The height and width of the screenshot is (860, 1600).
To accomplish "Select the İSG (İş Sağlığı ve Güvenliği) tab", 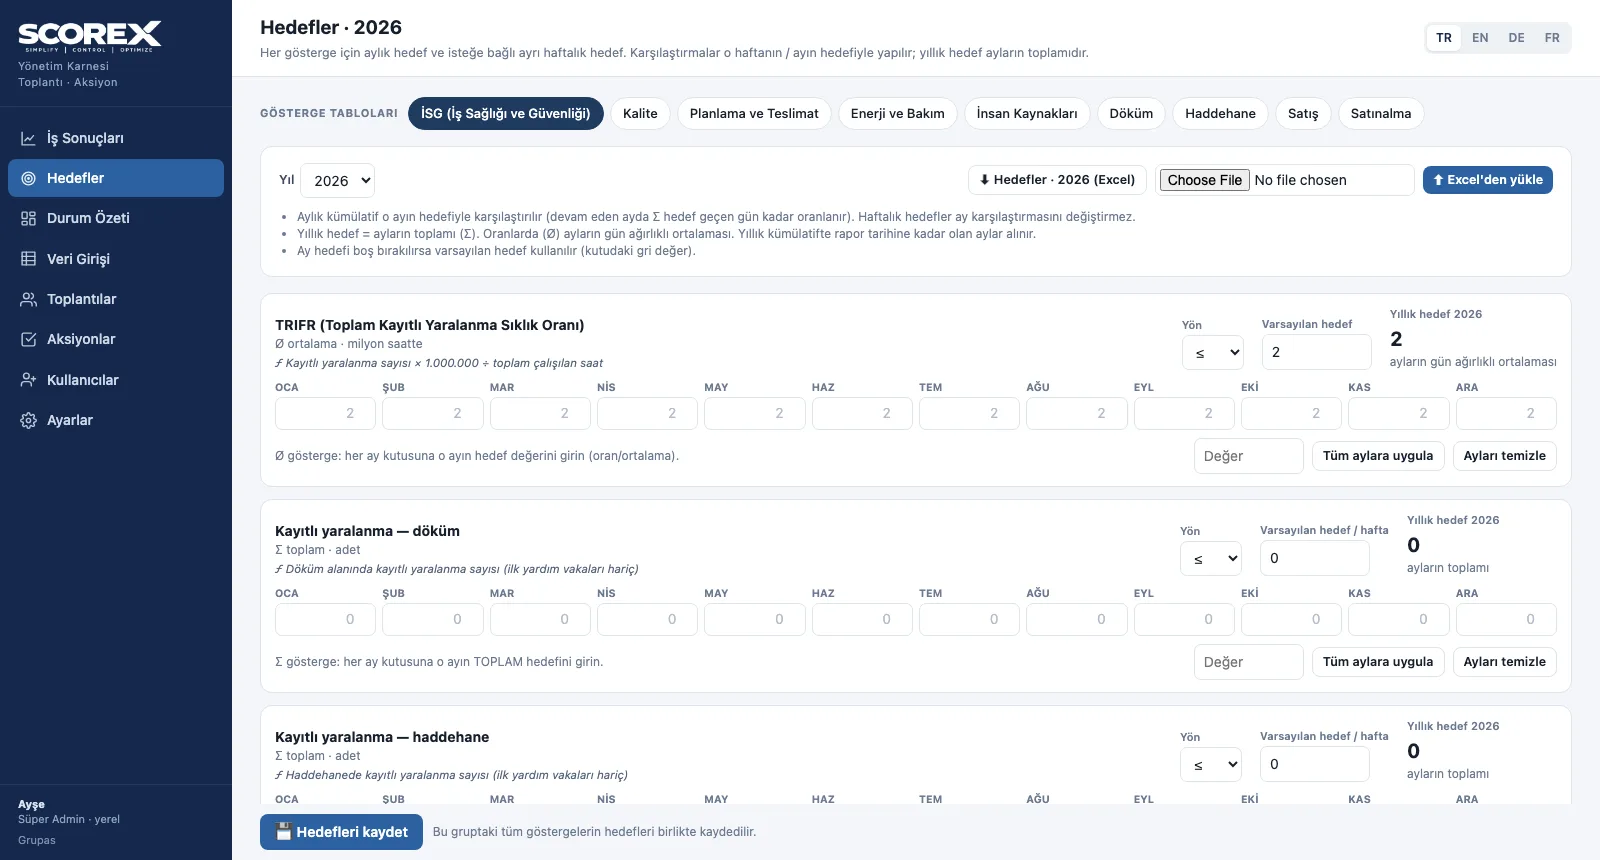I will coord(506,113).
